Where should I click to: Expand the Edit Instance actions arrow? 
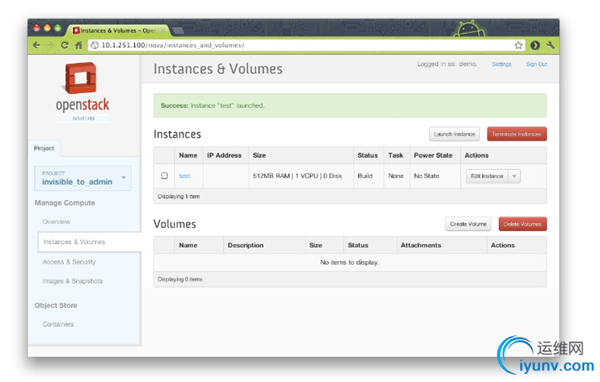(x=514, y=176)
